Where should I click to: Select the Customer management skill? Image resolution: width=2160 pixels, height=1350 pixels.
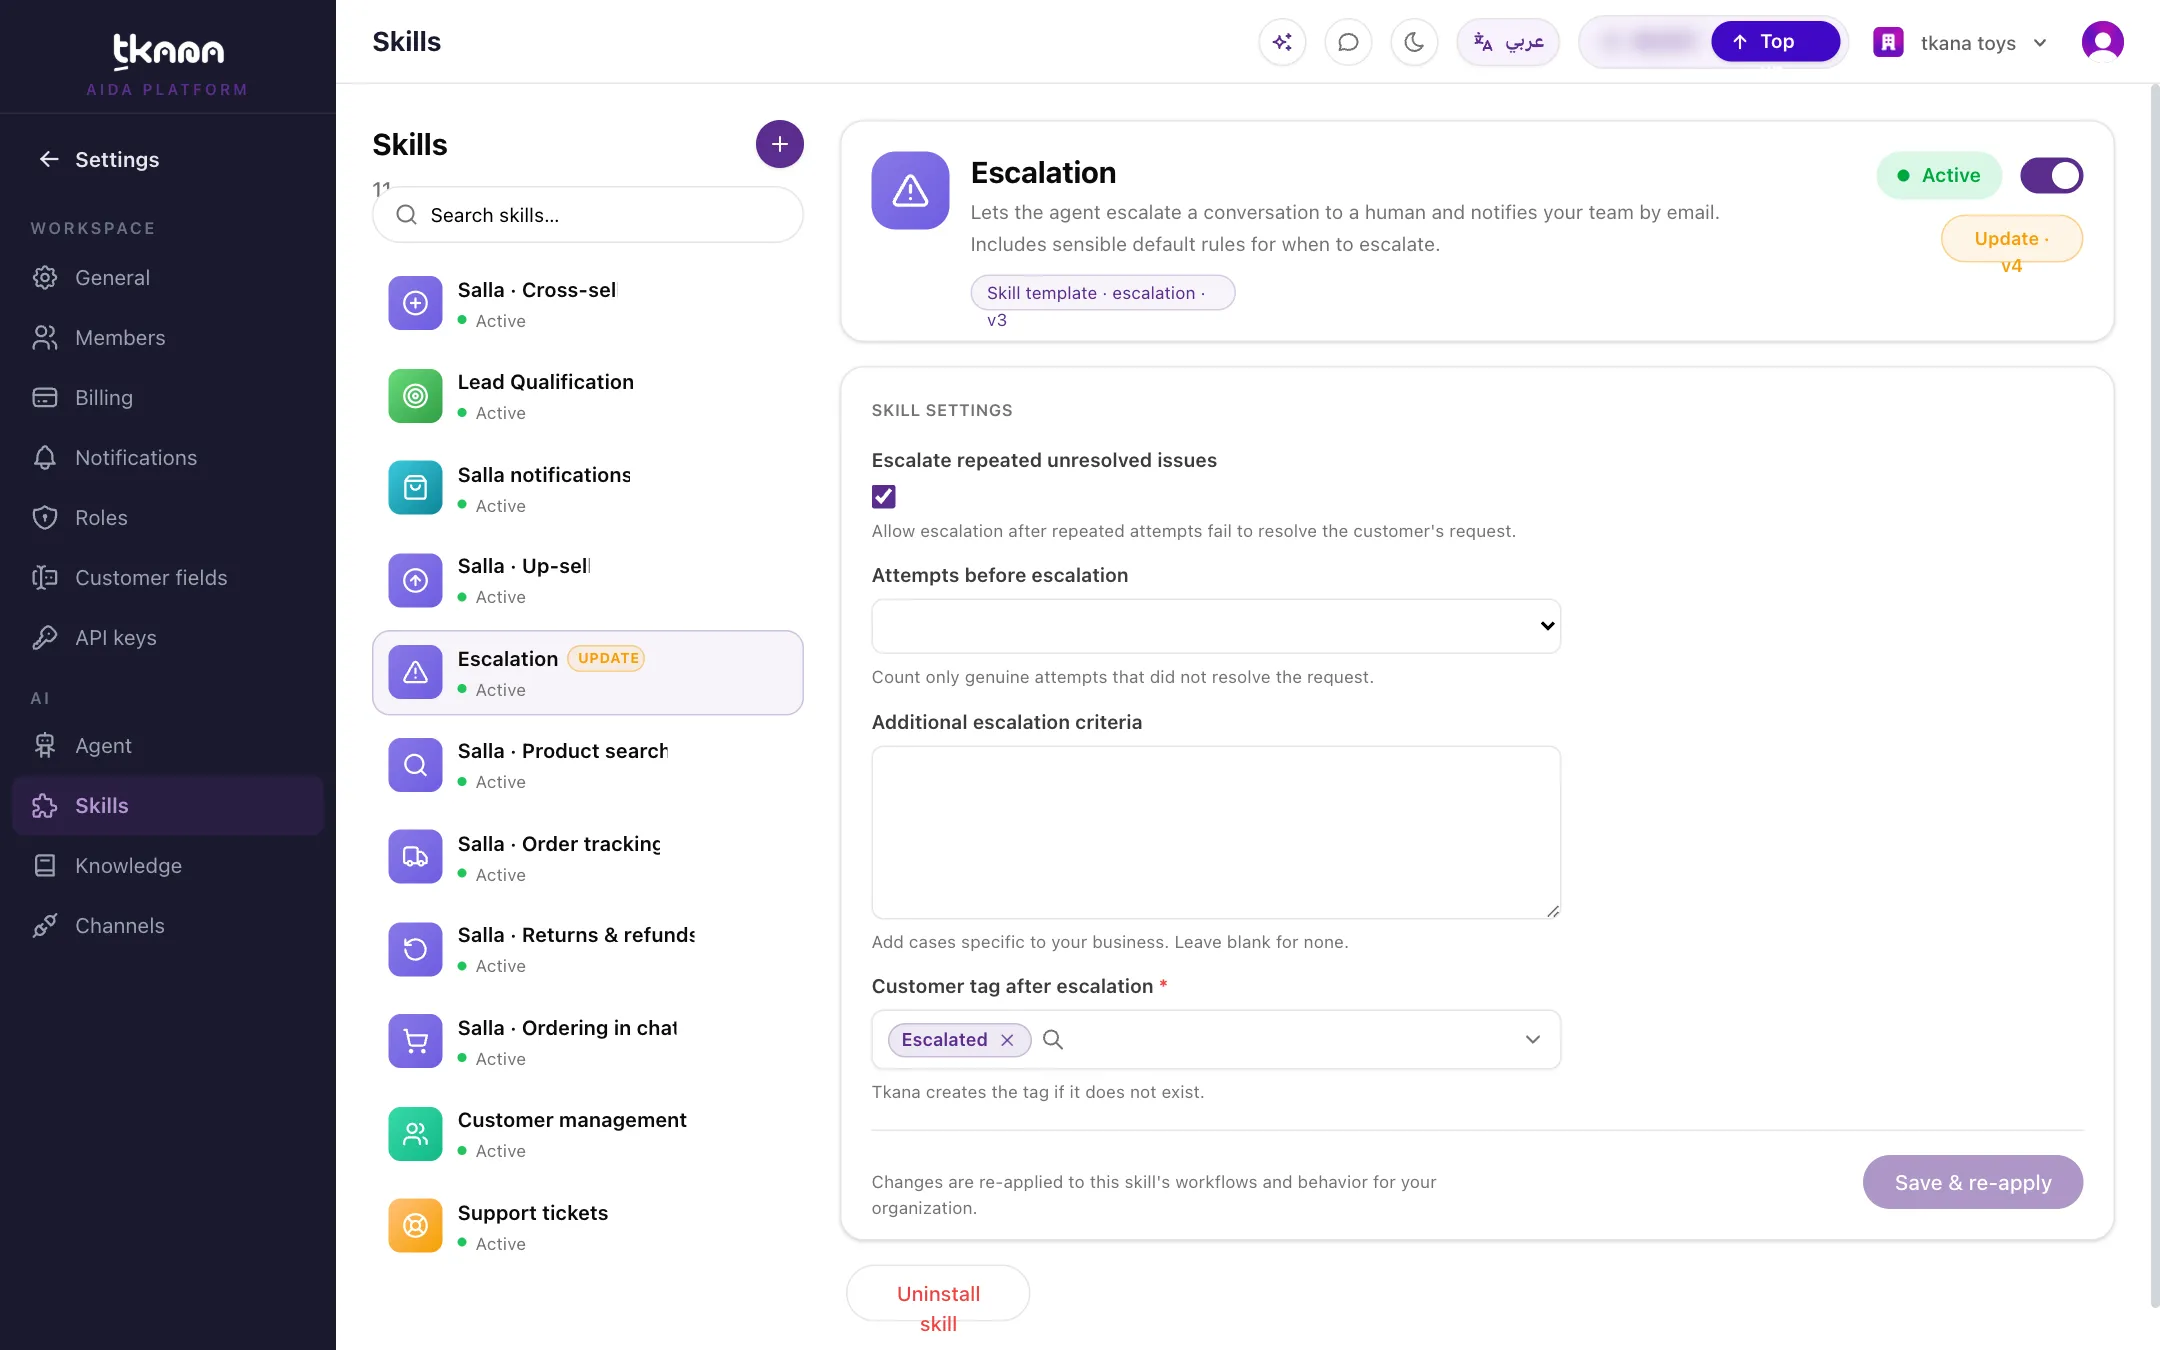(588, 1135)
